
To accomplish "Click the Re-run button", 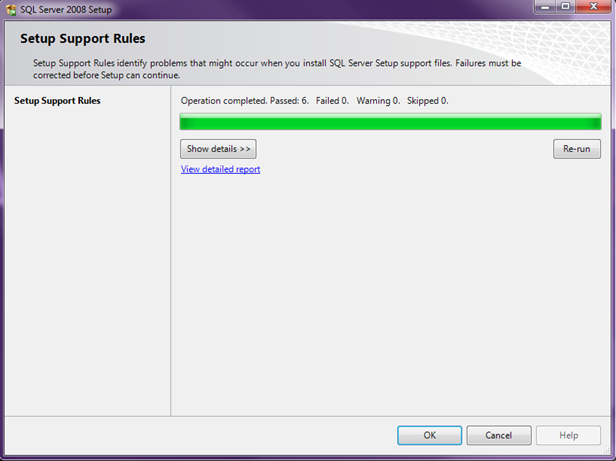I will 577,149.
